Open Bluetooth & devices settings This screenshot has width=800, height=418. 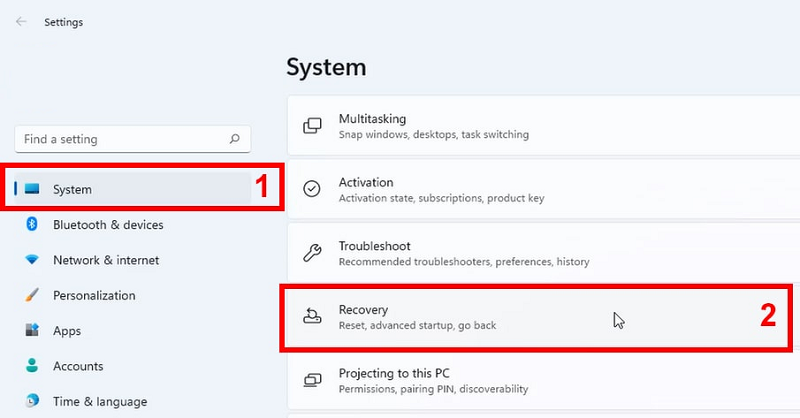[108, 225]
